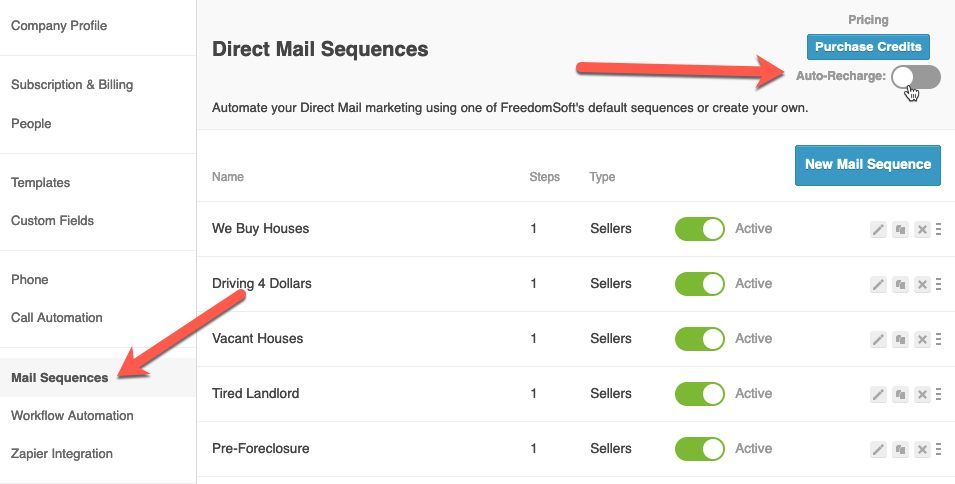Click the New Mail Sequence button
Viewport: 955px width, 484px height.
coord(867,165)
